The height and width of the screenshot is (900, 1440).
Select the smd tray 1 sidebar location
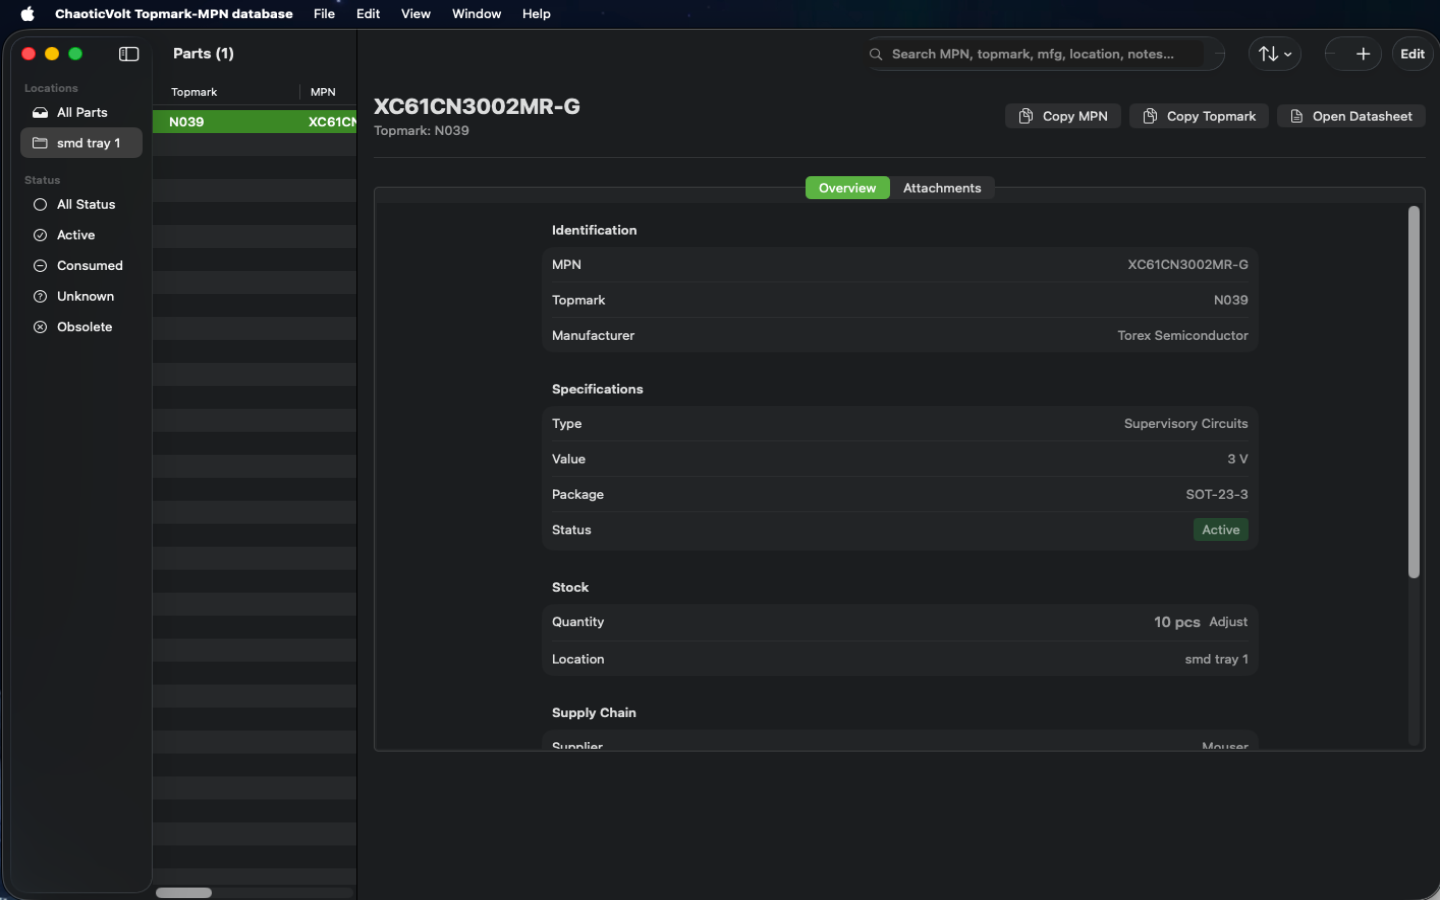pyautogui.click(x=81, y=143)
